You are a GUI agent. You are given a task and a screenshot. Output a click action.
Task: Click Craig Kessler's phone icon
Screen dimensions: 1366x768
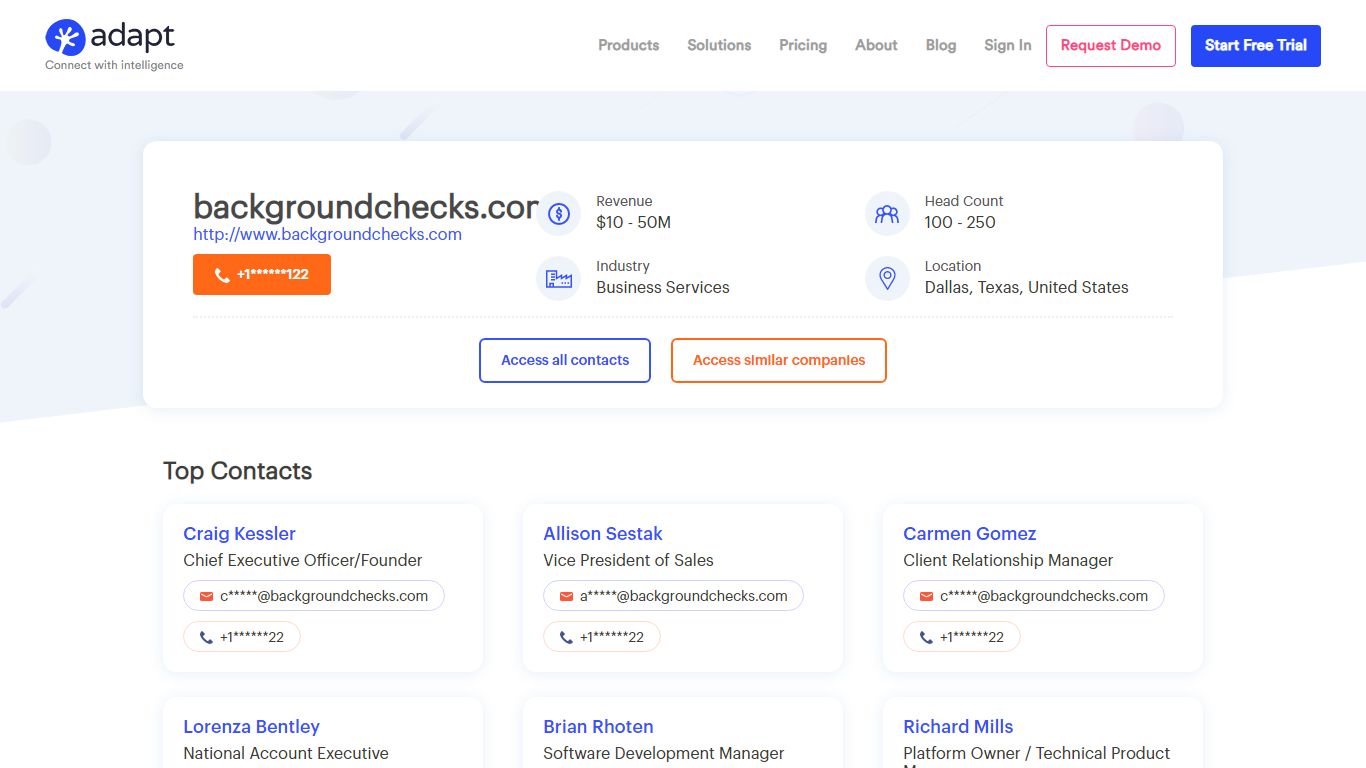coord(206,637)
